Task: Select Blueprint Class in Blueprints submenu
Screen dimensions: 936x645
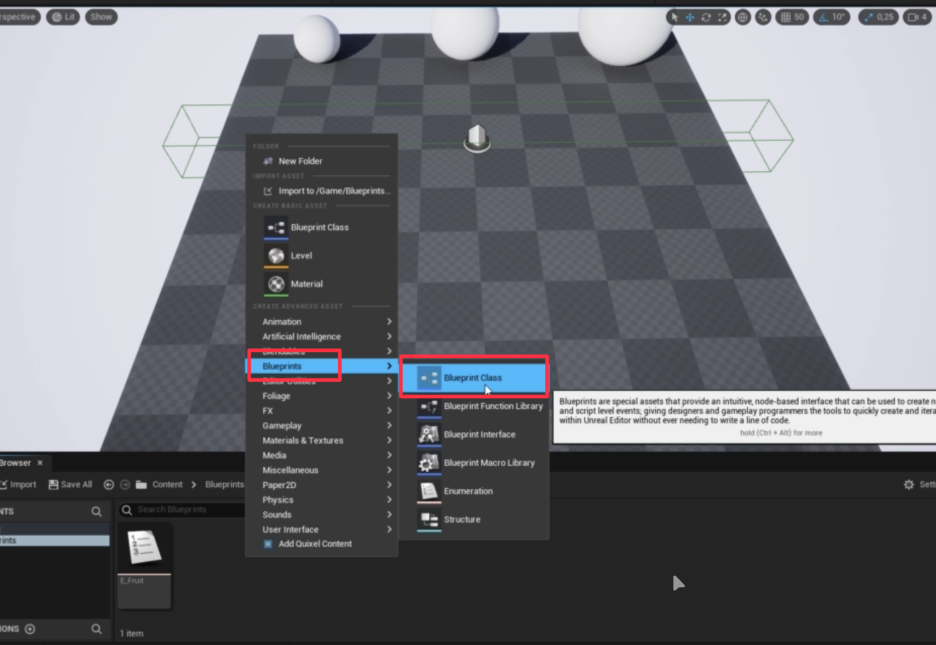Action: click(x=474, y=378)
